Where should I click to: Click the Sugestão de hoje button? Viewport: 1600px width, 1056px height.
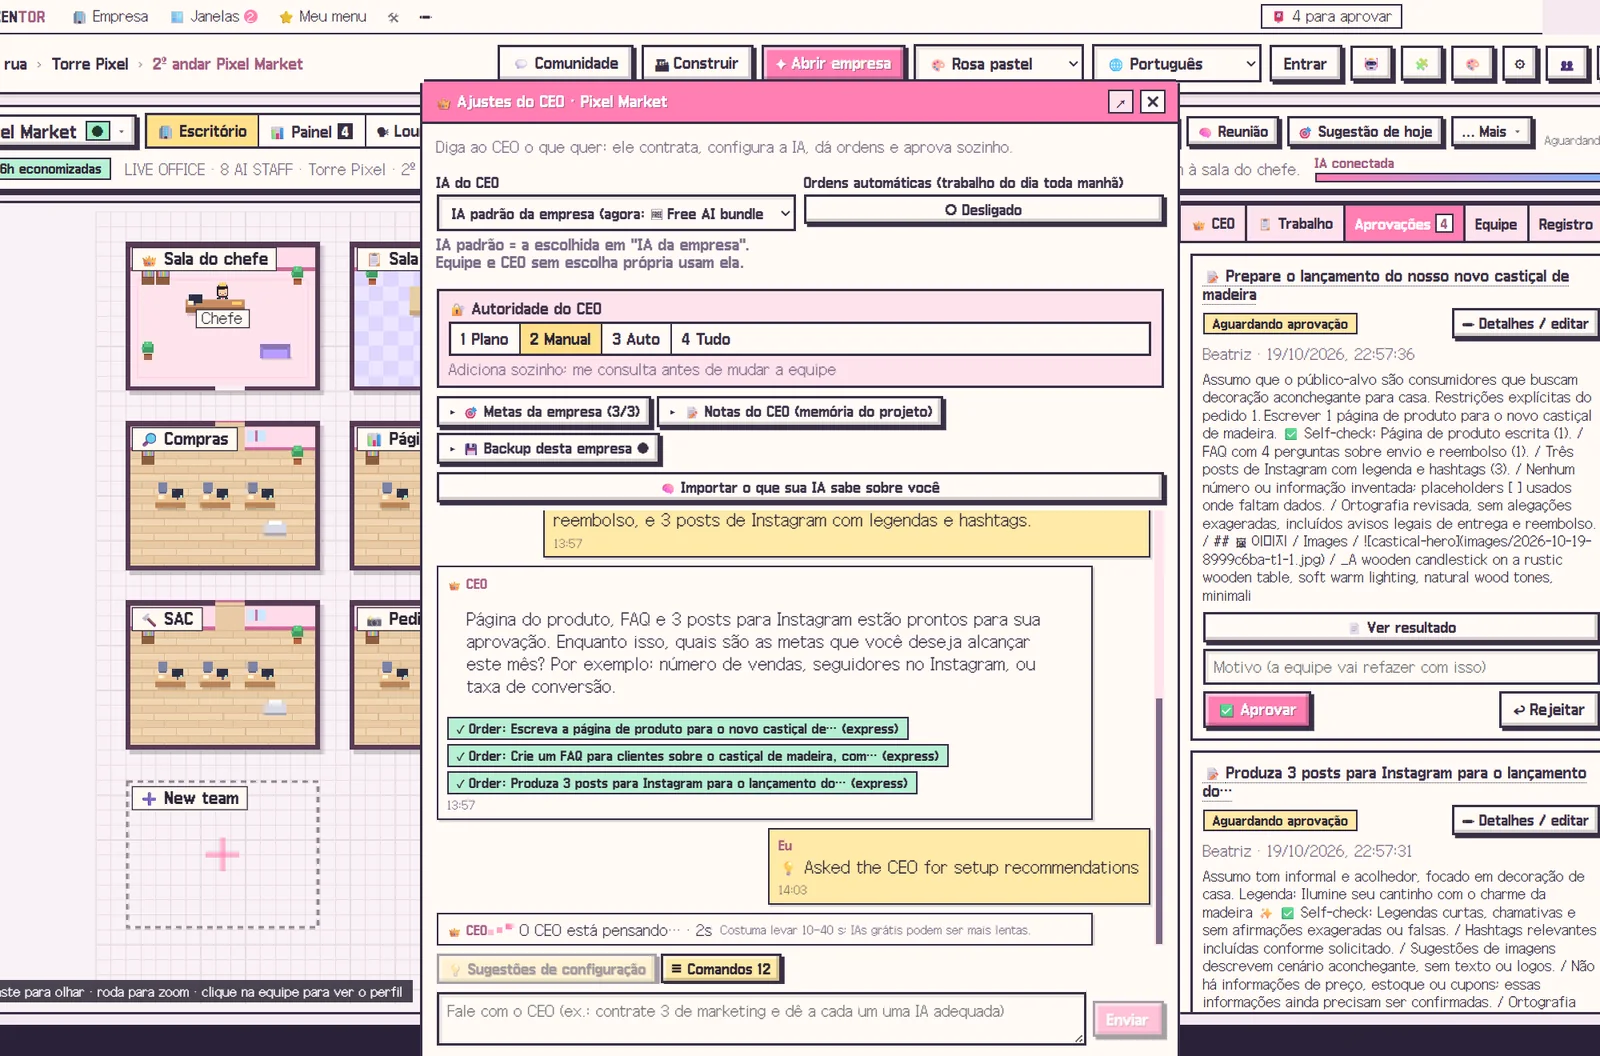click(1365, 132)
